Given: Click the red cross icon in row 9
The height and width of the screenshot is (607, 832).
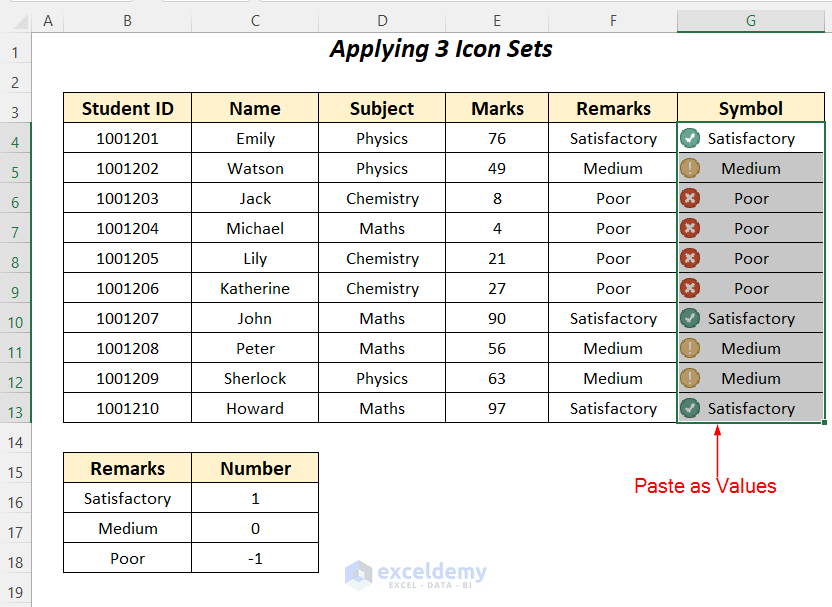Looking at the screenshot, I should pyautogui.click(x=689, y=288).
